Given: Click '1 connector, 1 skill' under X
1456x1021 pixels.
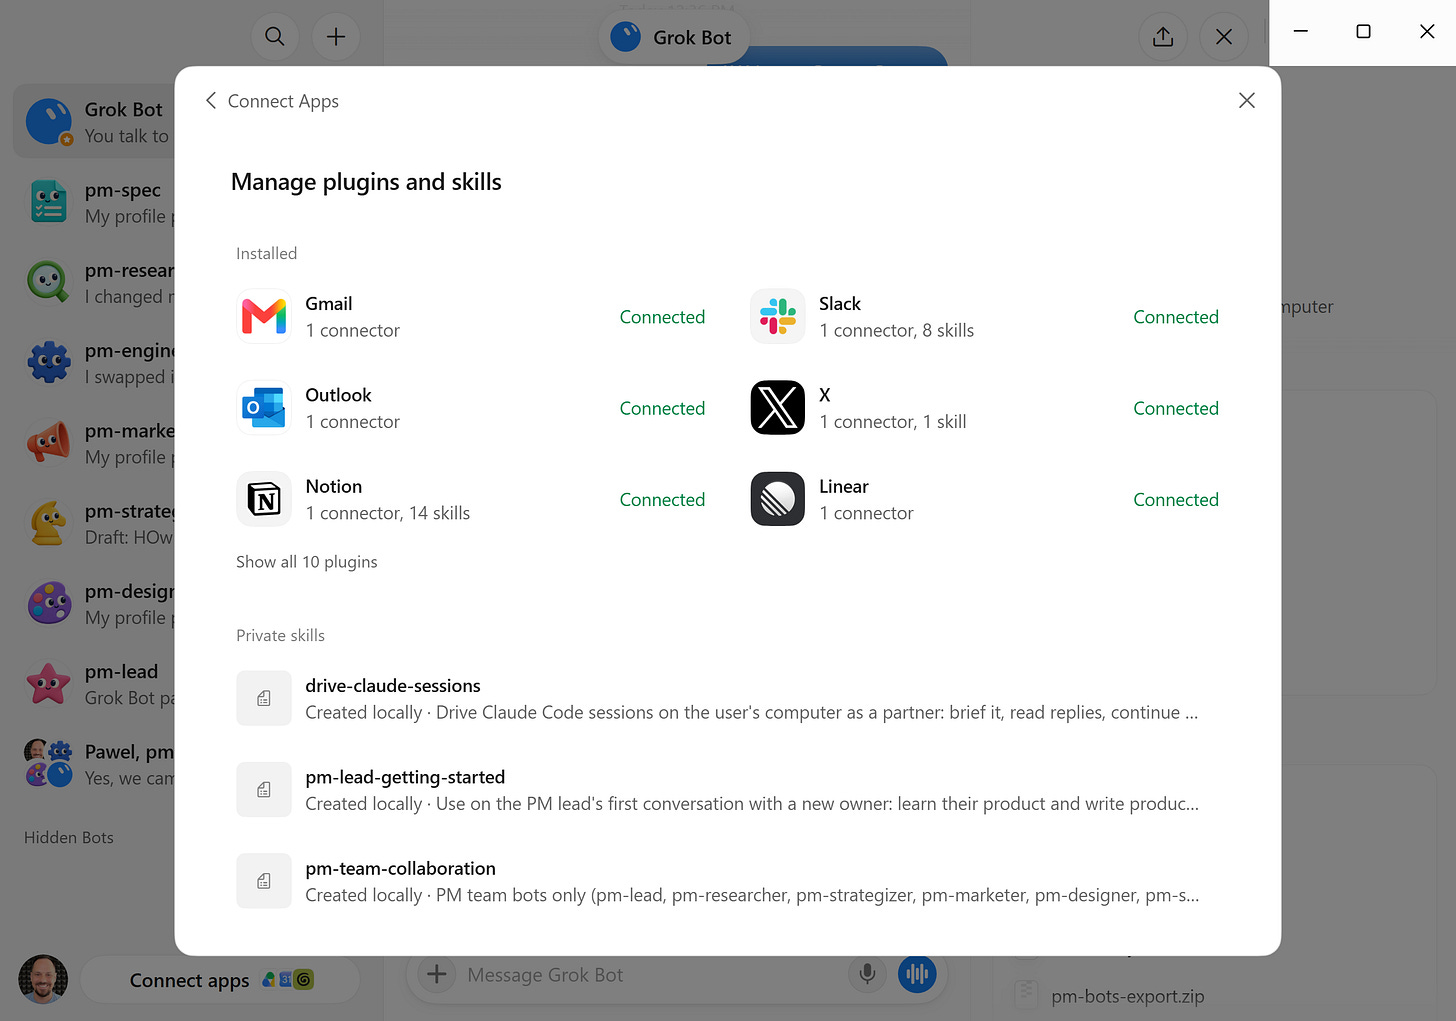Looking at the screenshot, I should (x=892, y=422).
